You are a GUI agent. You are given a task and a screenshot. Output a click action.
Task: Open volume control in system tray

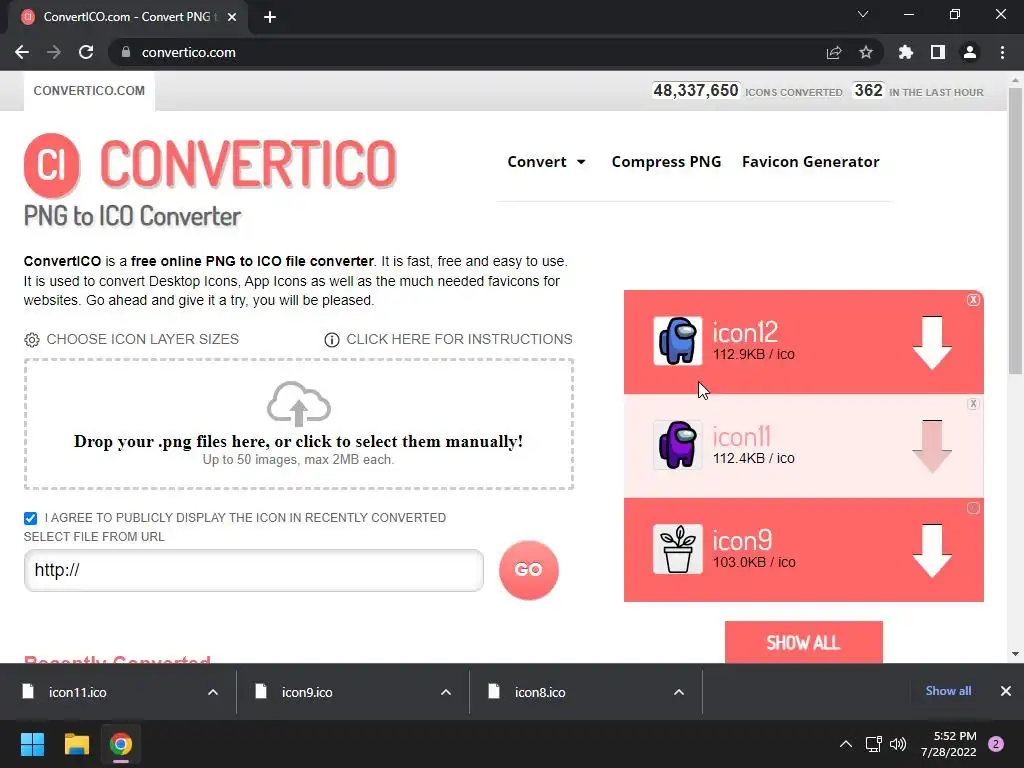tap(898, 744)
